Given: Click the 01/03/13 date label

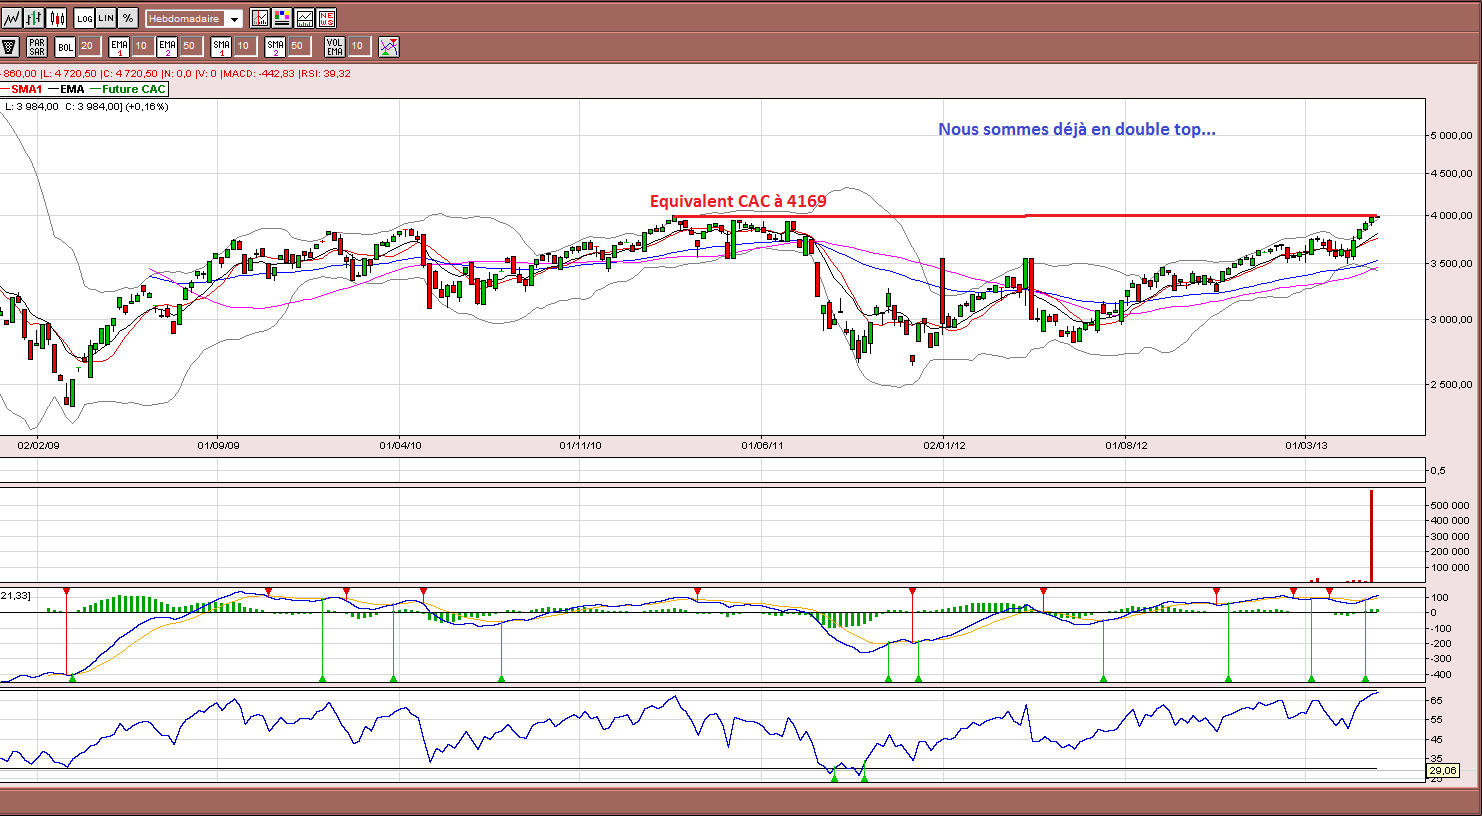Looking at the screenshot, I should (x=1306, y=445).
